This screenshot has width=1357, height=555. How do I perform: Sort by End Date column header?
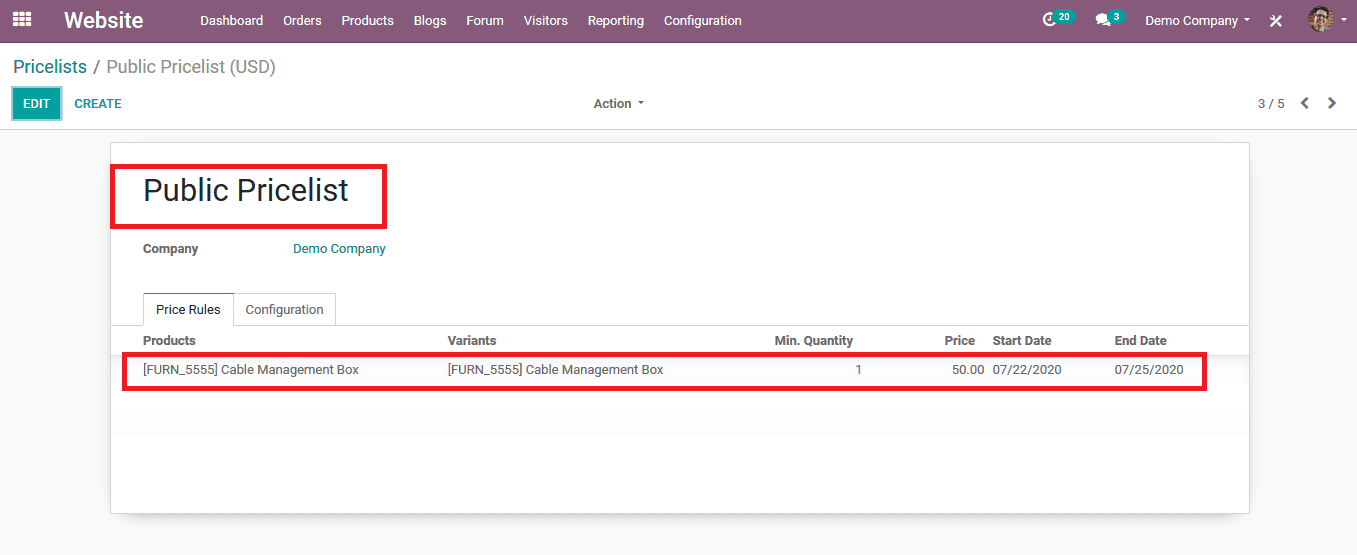pos(1141,341)
